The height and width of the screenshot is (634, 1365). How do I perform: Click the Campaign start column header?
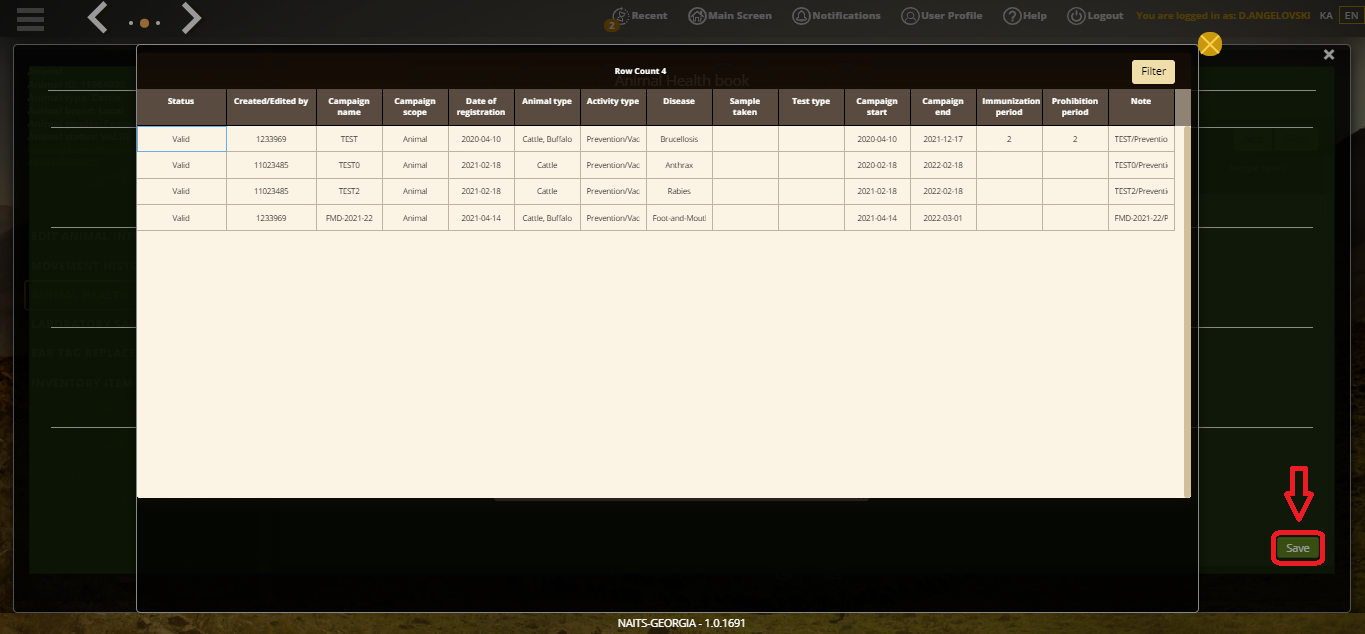[877, 107]
